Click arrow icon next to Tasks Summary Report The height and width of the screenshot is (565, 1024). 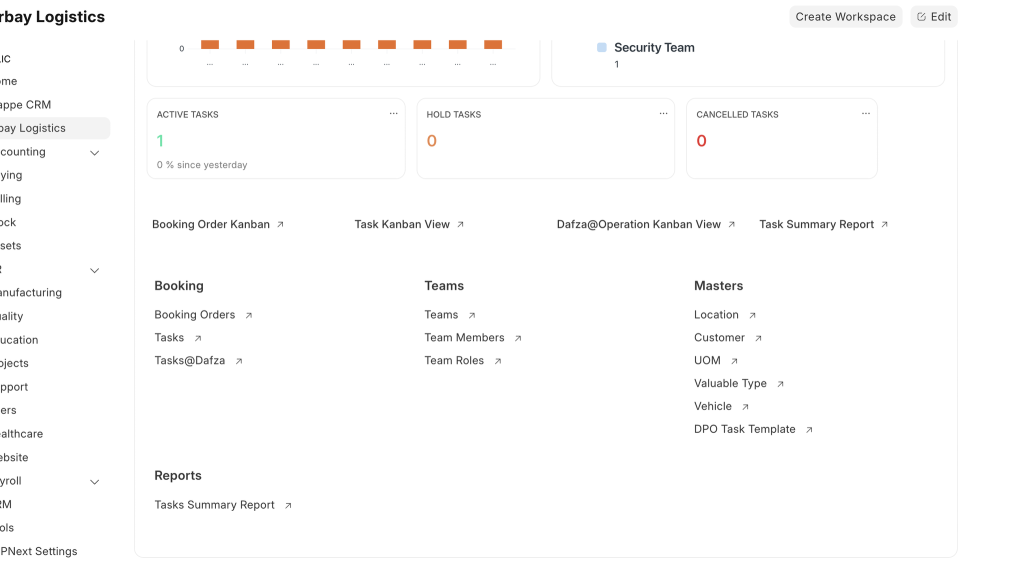click(288, 505)
